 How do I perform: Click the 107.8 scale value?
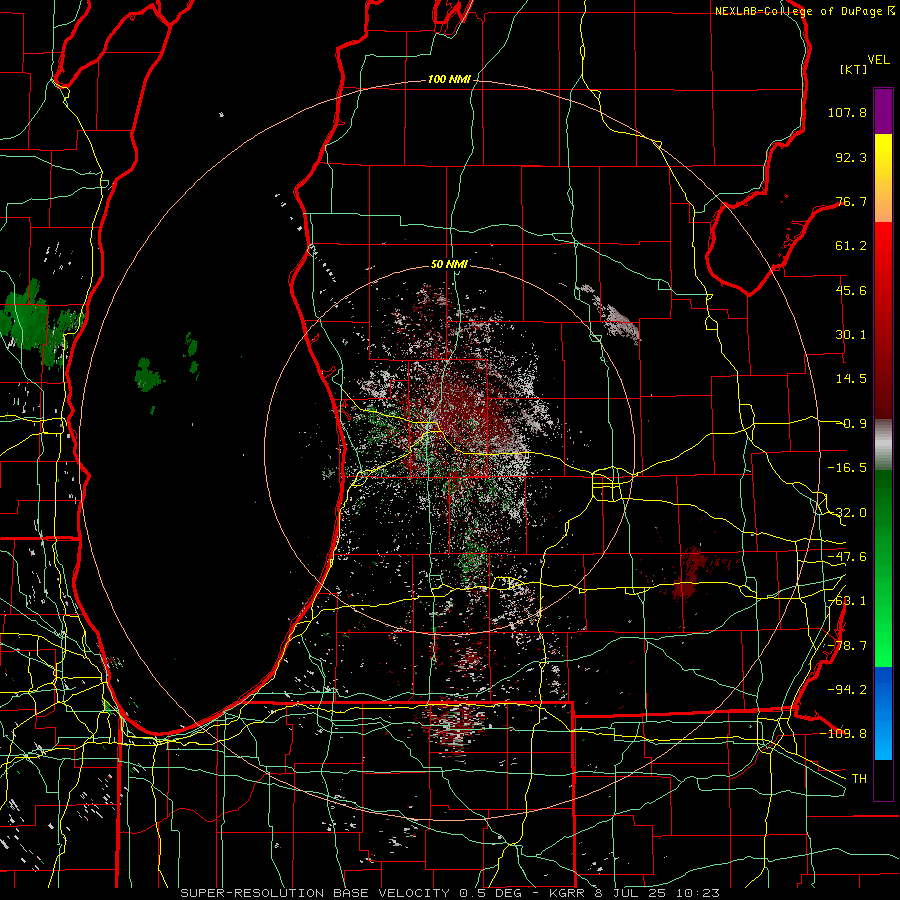pyautogui.click(x=847, y=112)
